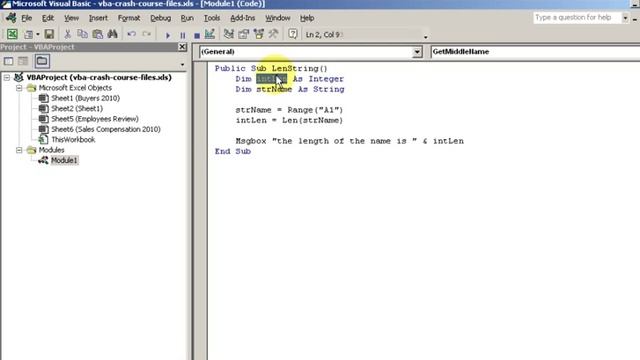Click the End Sub line

coord(233,151)
